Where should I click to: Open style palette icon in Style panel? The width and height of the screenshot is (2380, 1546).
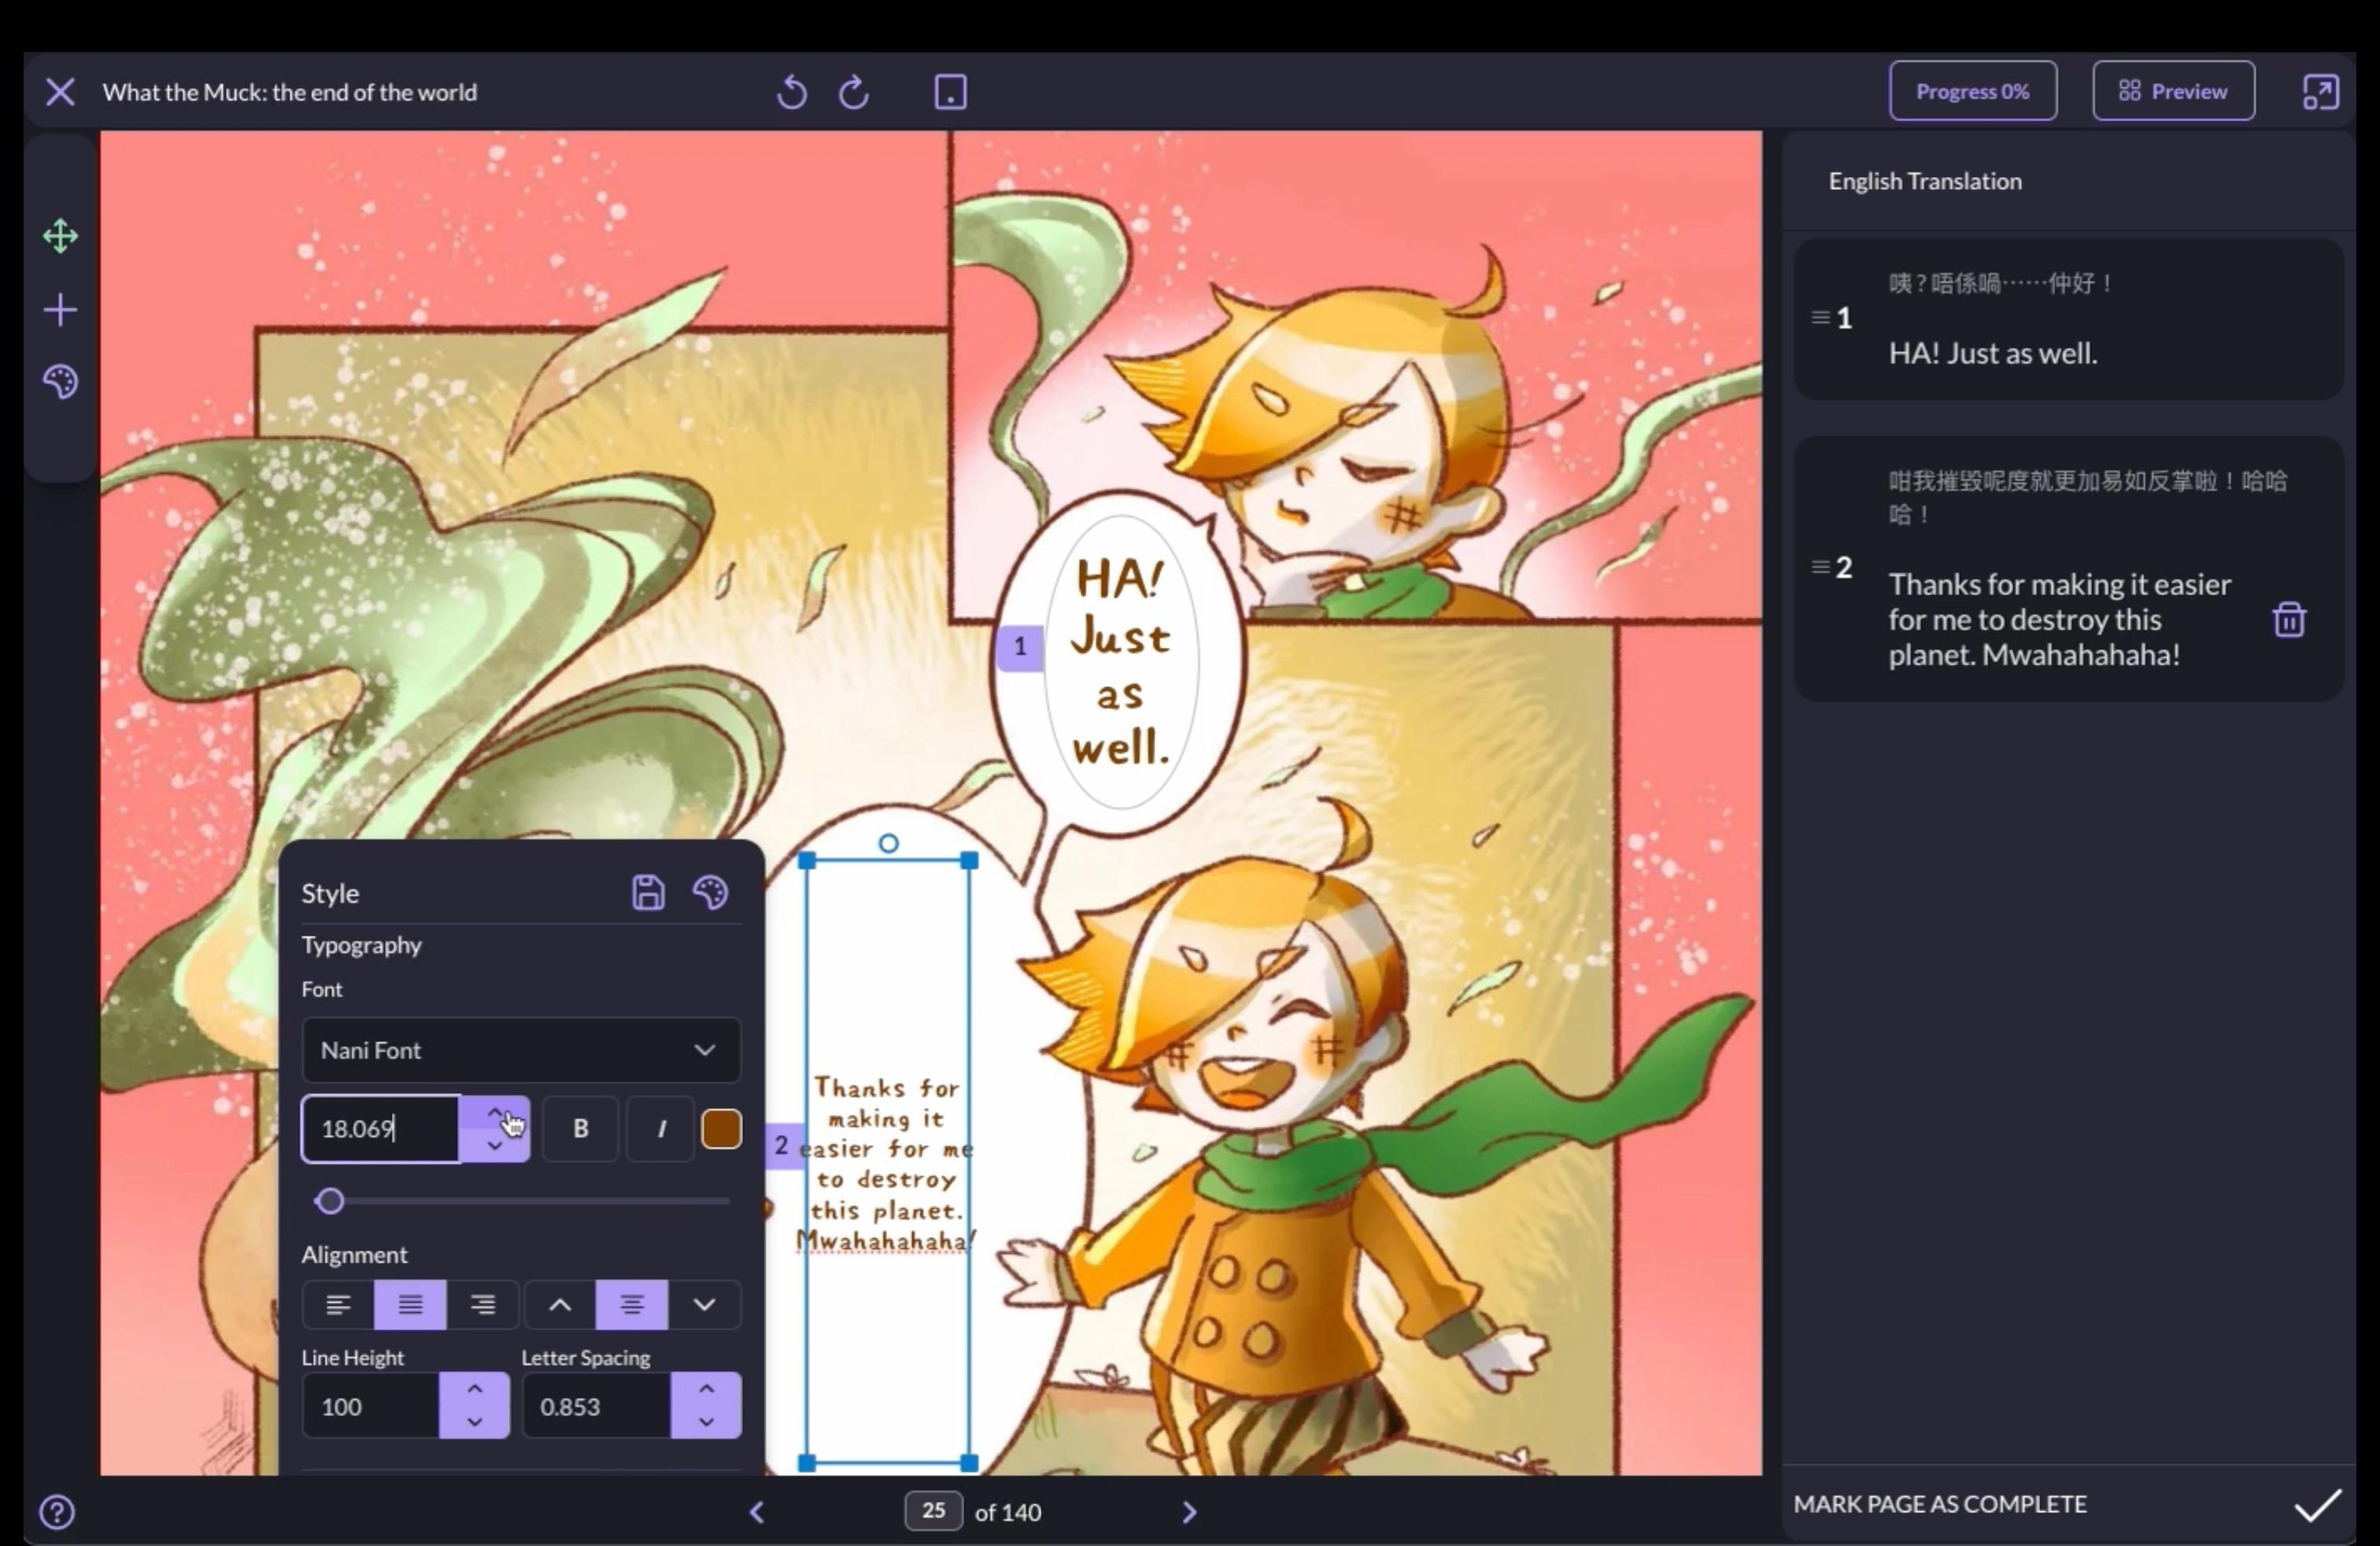[710, 892]
